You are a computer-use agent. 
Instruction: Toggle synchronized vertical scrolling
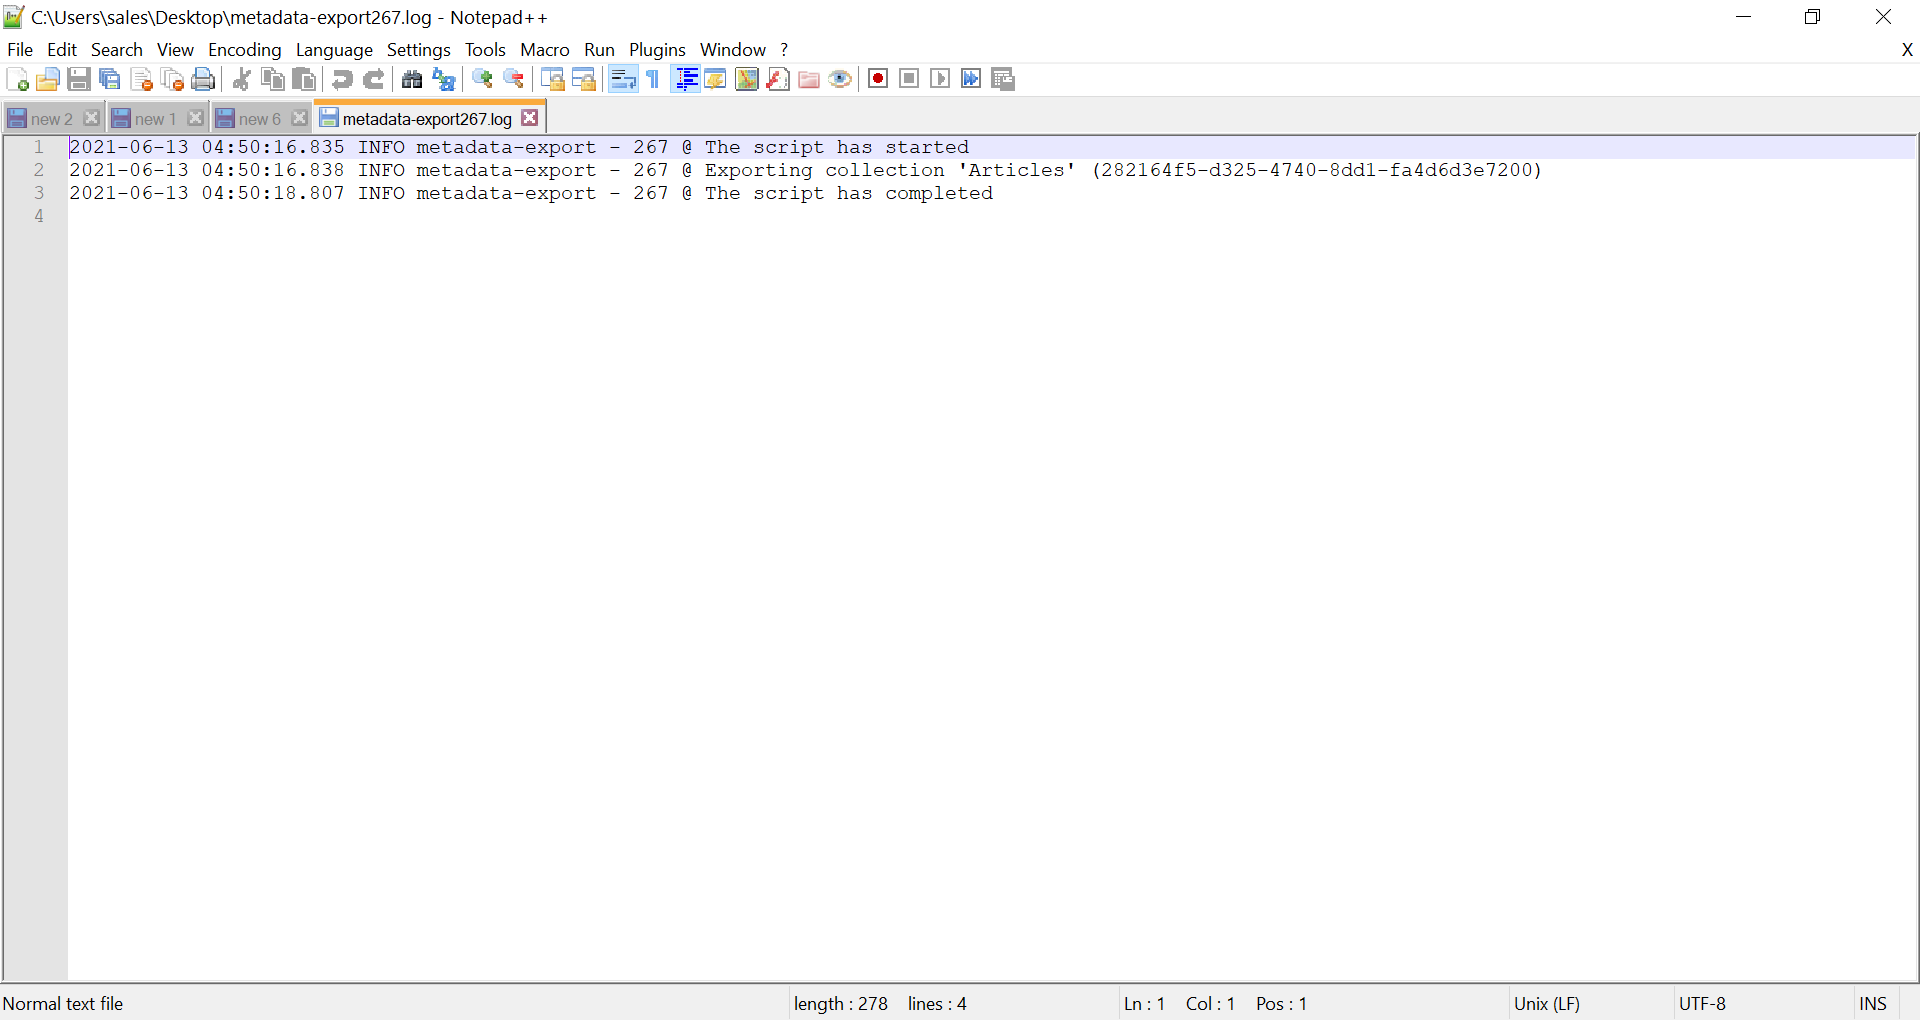click(553, 79)
